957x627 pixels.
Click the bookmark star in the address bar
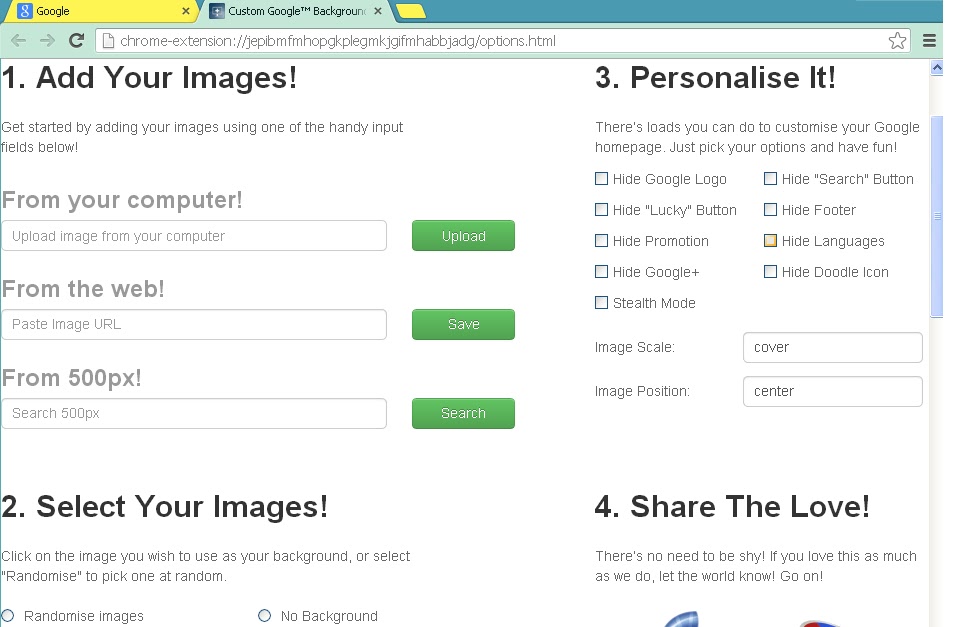[897, 42]
